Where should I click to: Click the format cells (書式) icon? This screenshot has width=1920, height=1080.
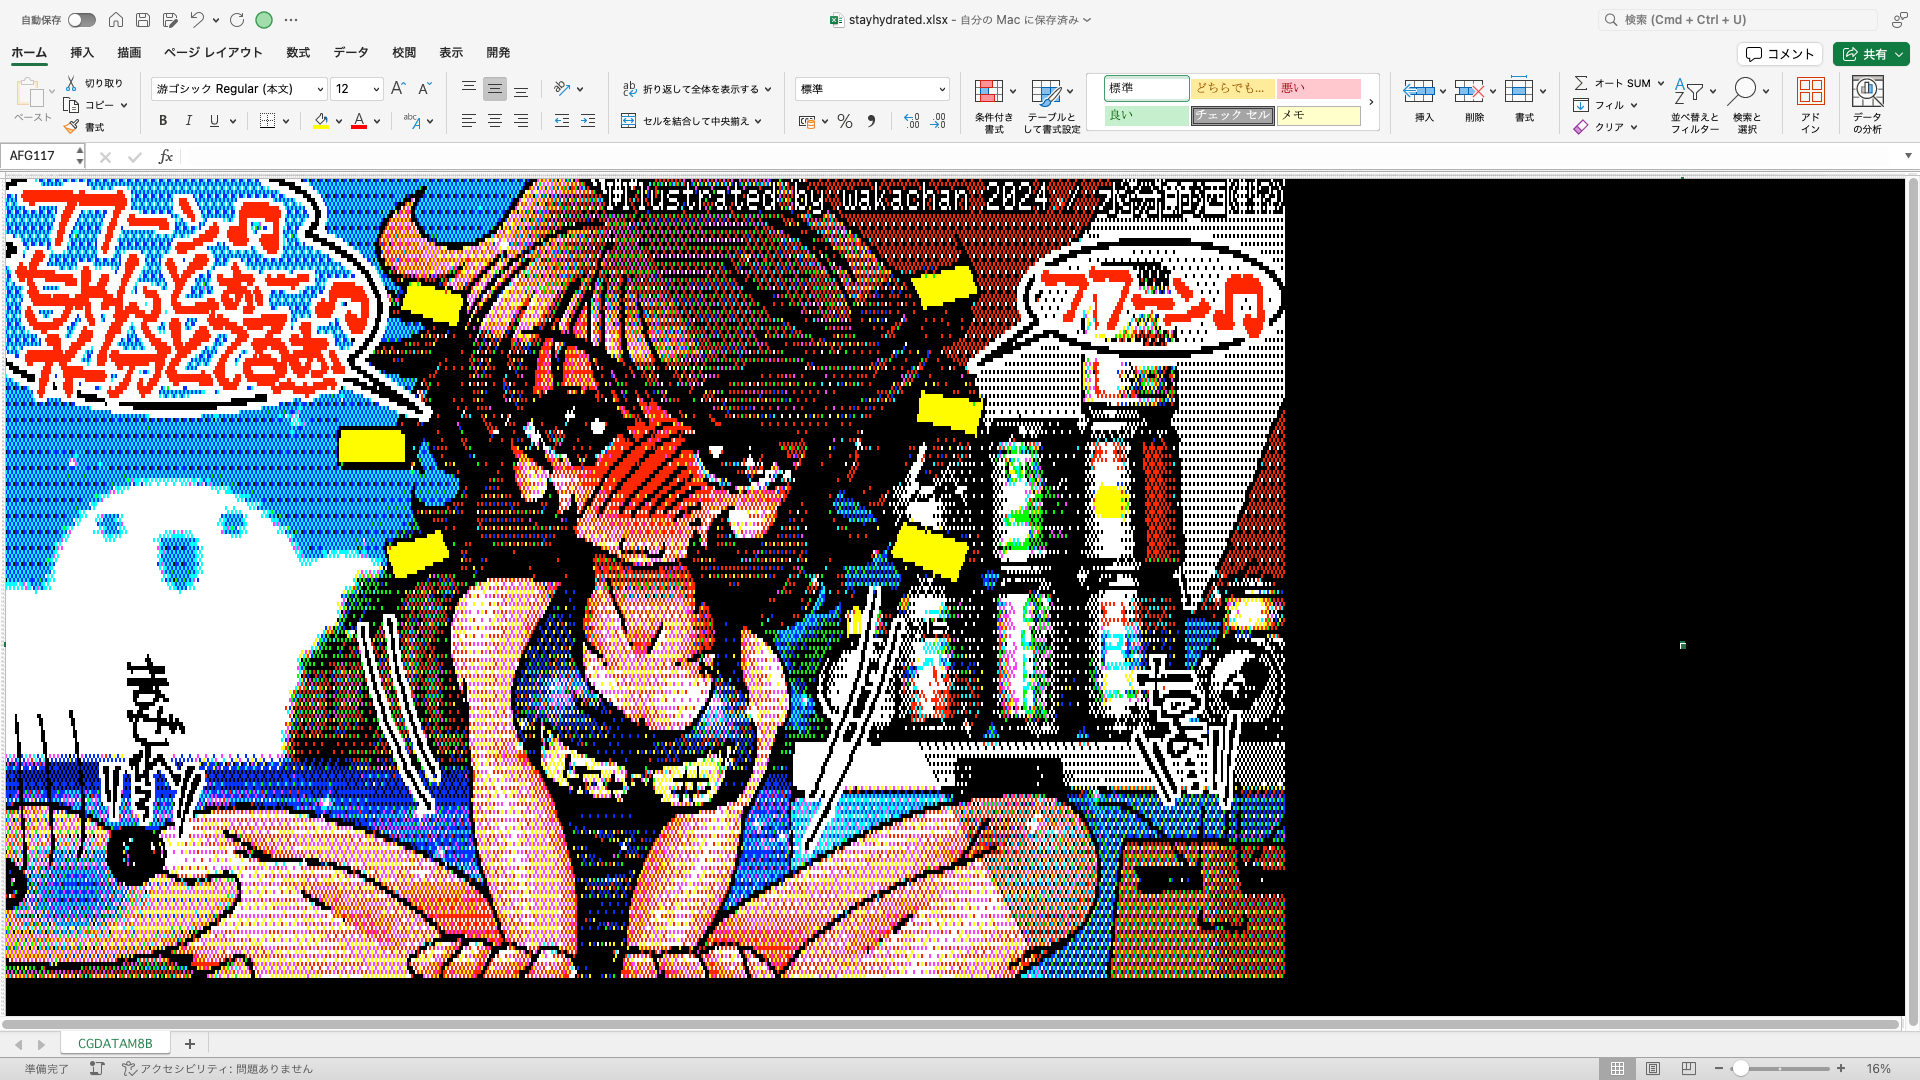1519,91
